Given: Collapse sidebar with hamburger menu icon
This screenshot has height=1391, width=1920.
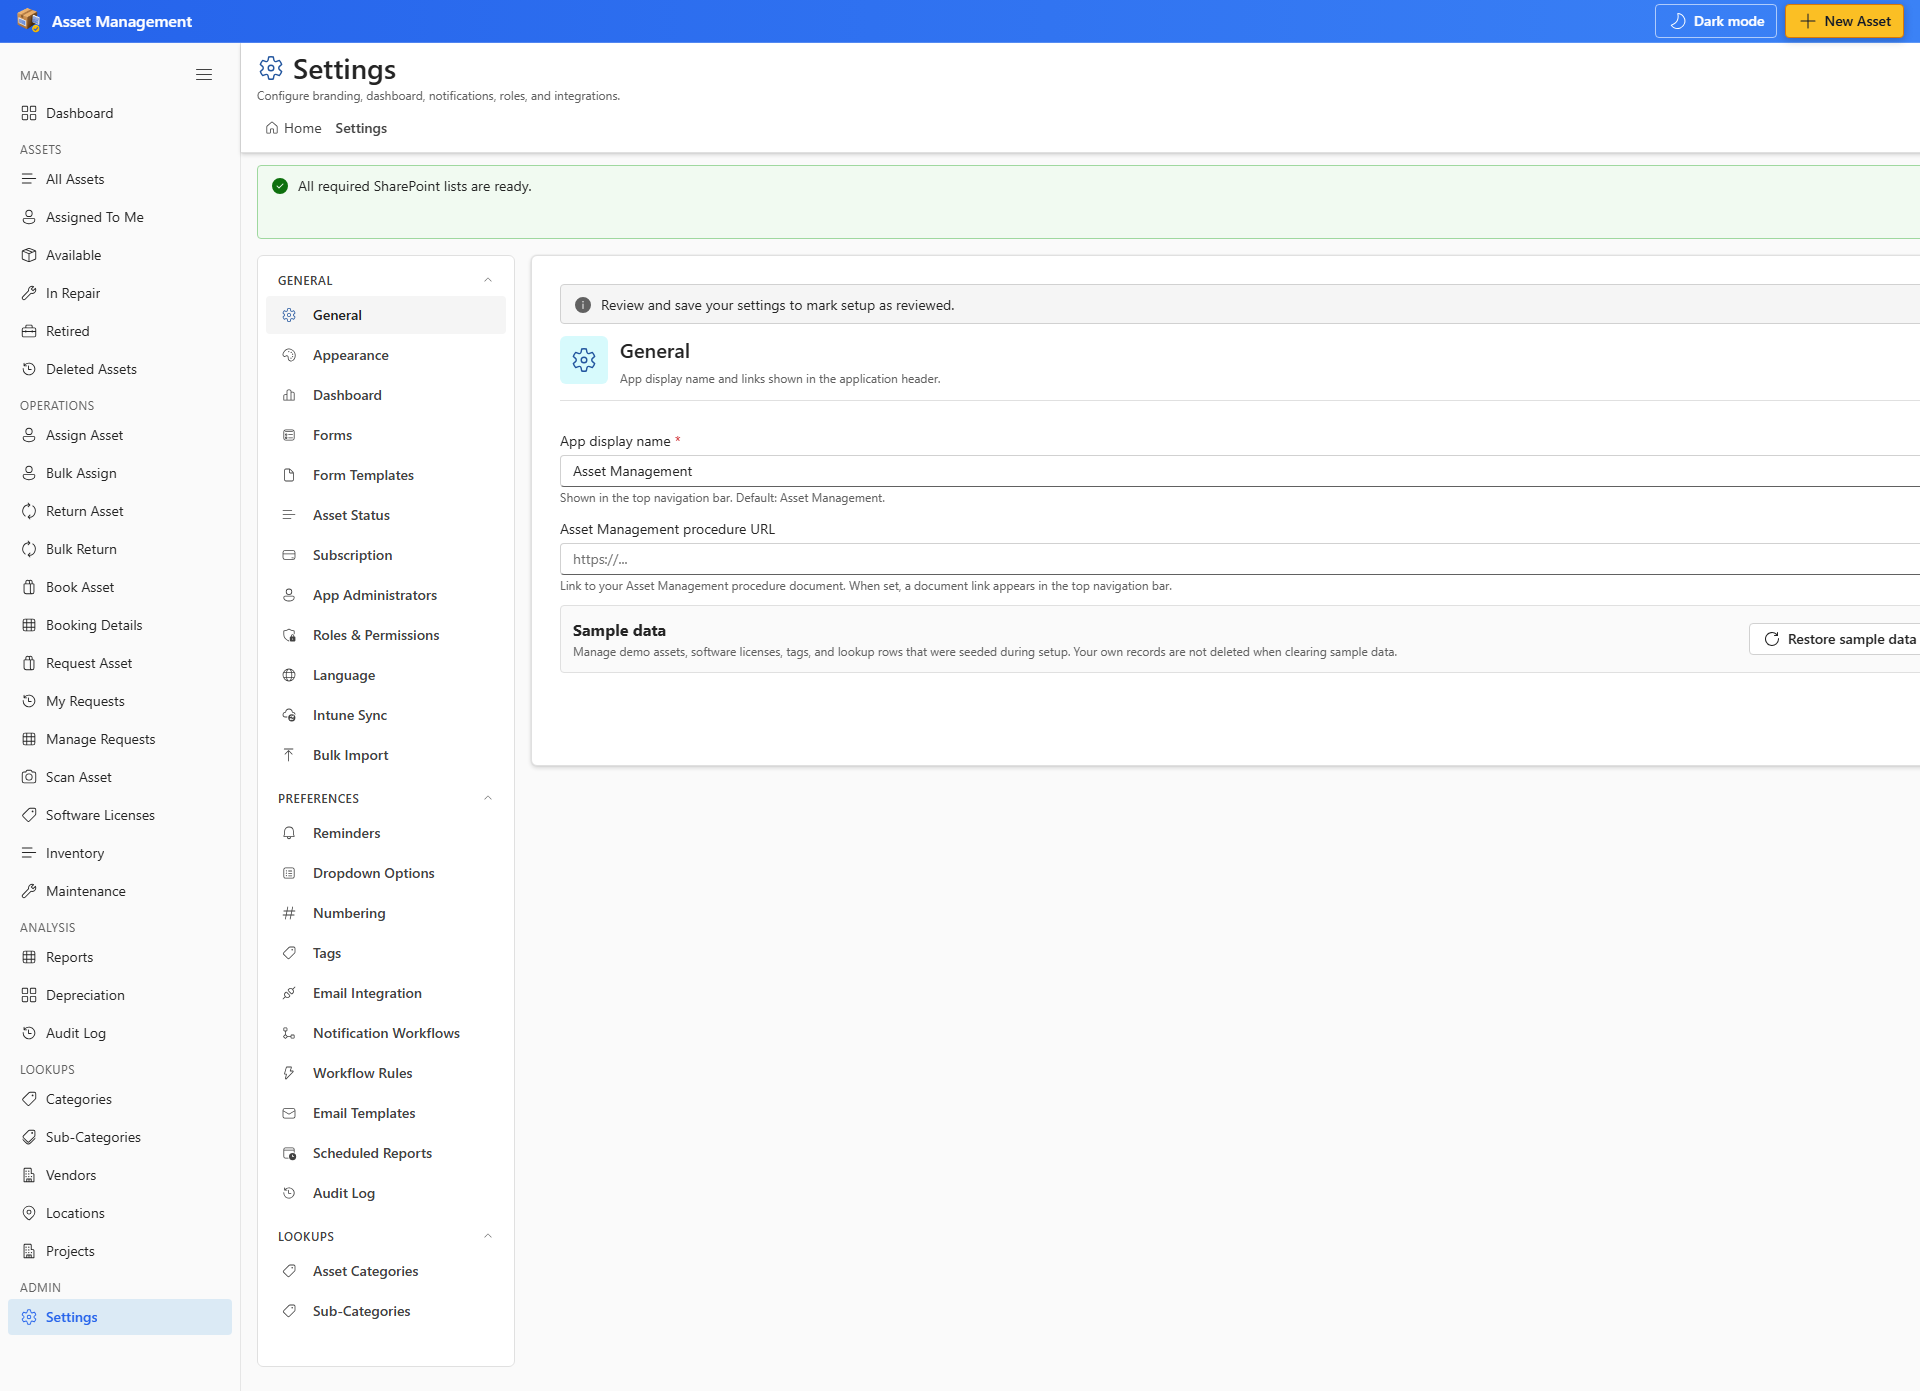Looking at the screenshot, I should coord(204,75).
